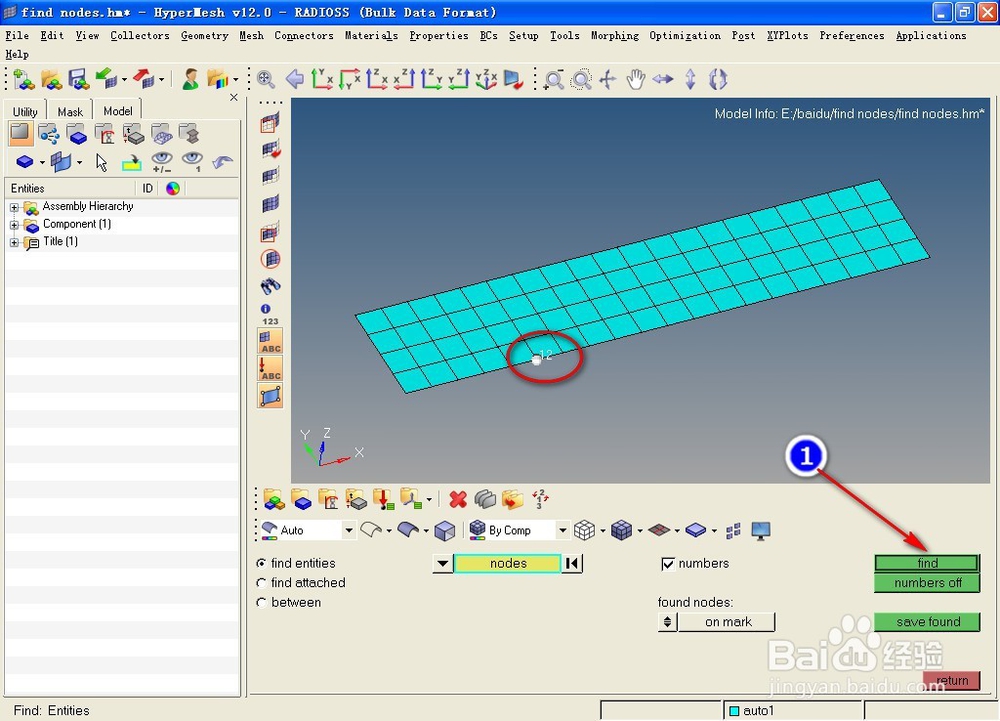Click the zoom fit magnifier icon
The image size is (1000, 721).
pos(265,80)
